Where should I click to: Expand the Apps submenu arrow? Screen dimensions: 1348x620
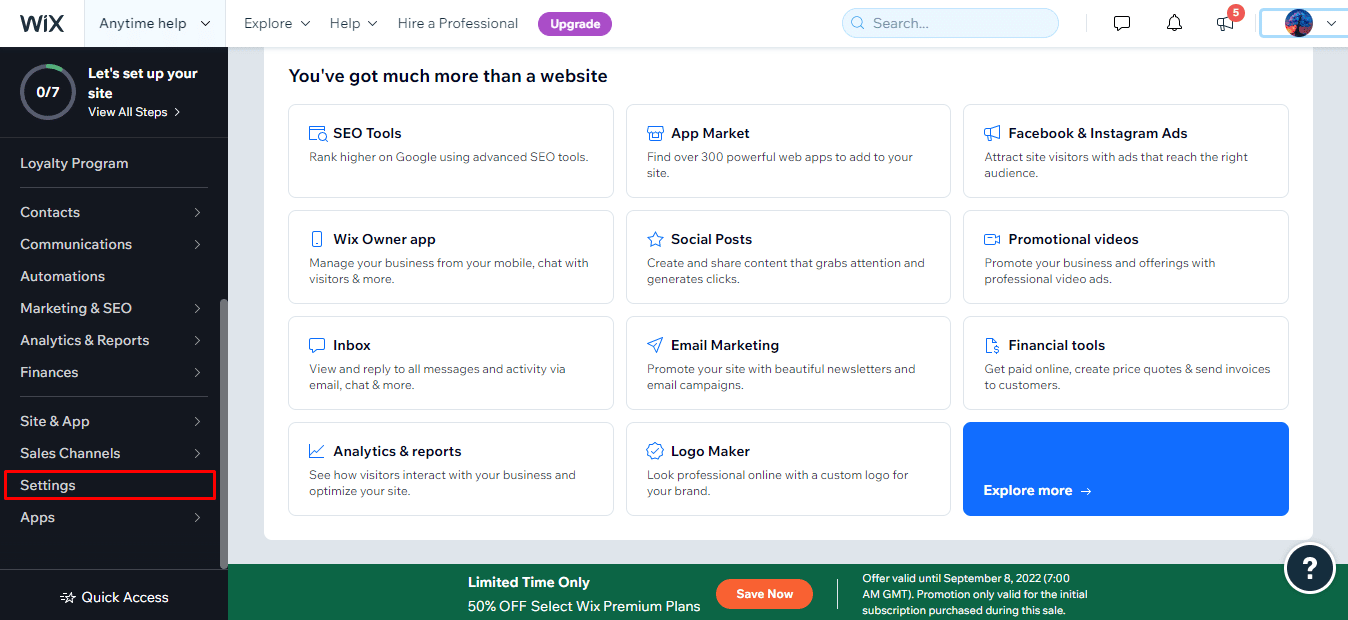[x=197, y=517]
